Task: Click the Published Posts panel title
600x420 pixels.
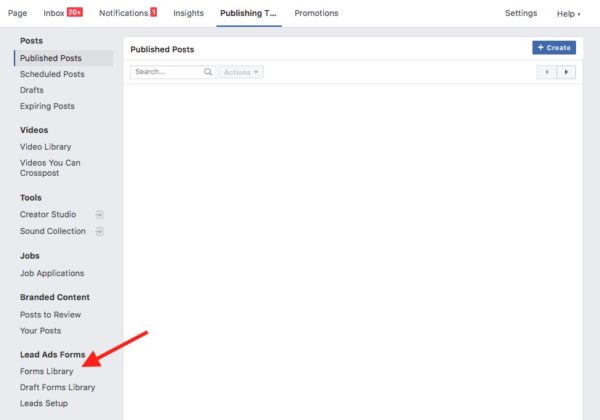Action: pos(162,49)
